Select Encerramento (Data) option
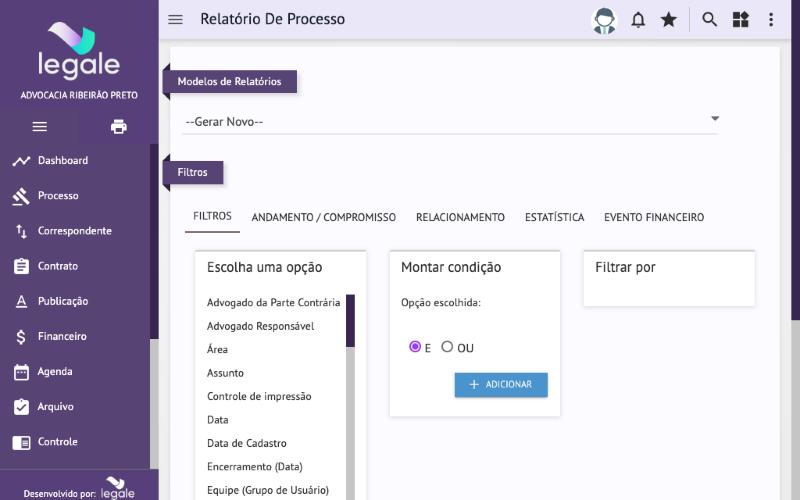This screenshot has width=800, height=500. (255, 467)
